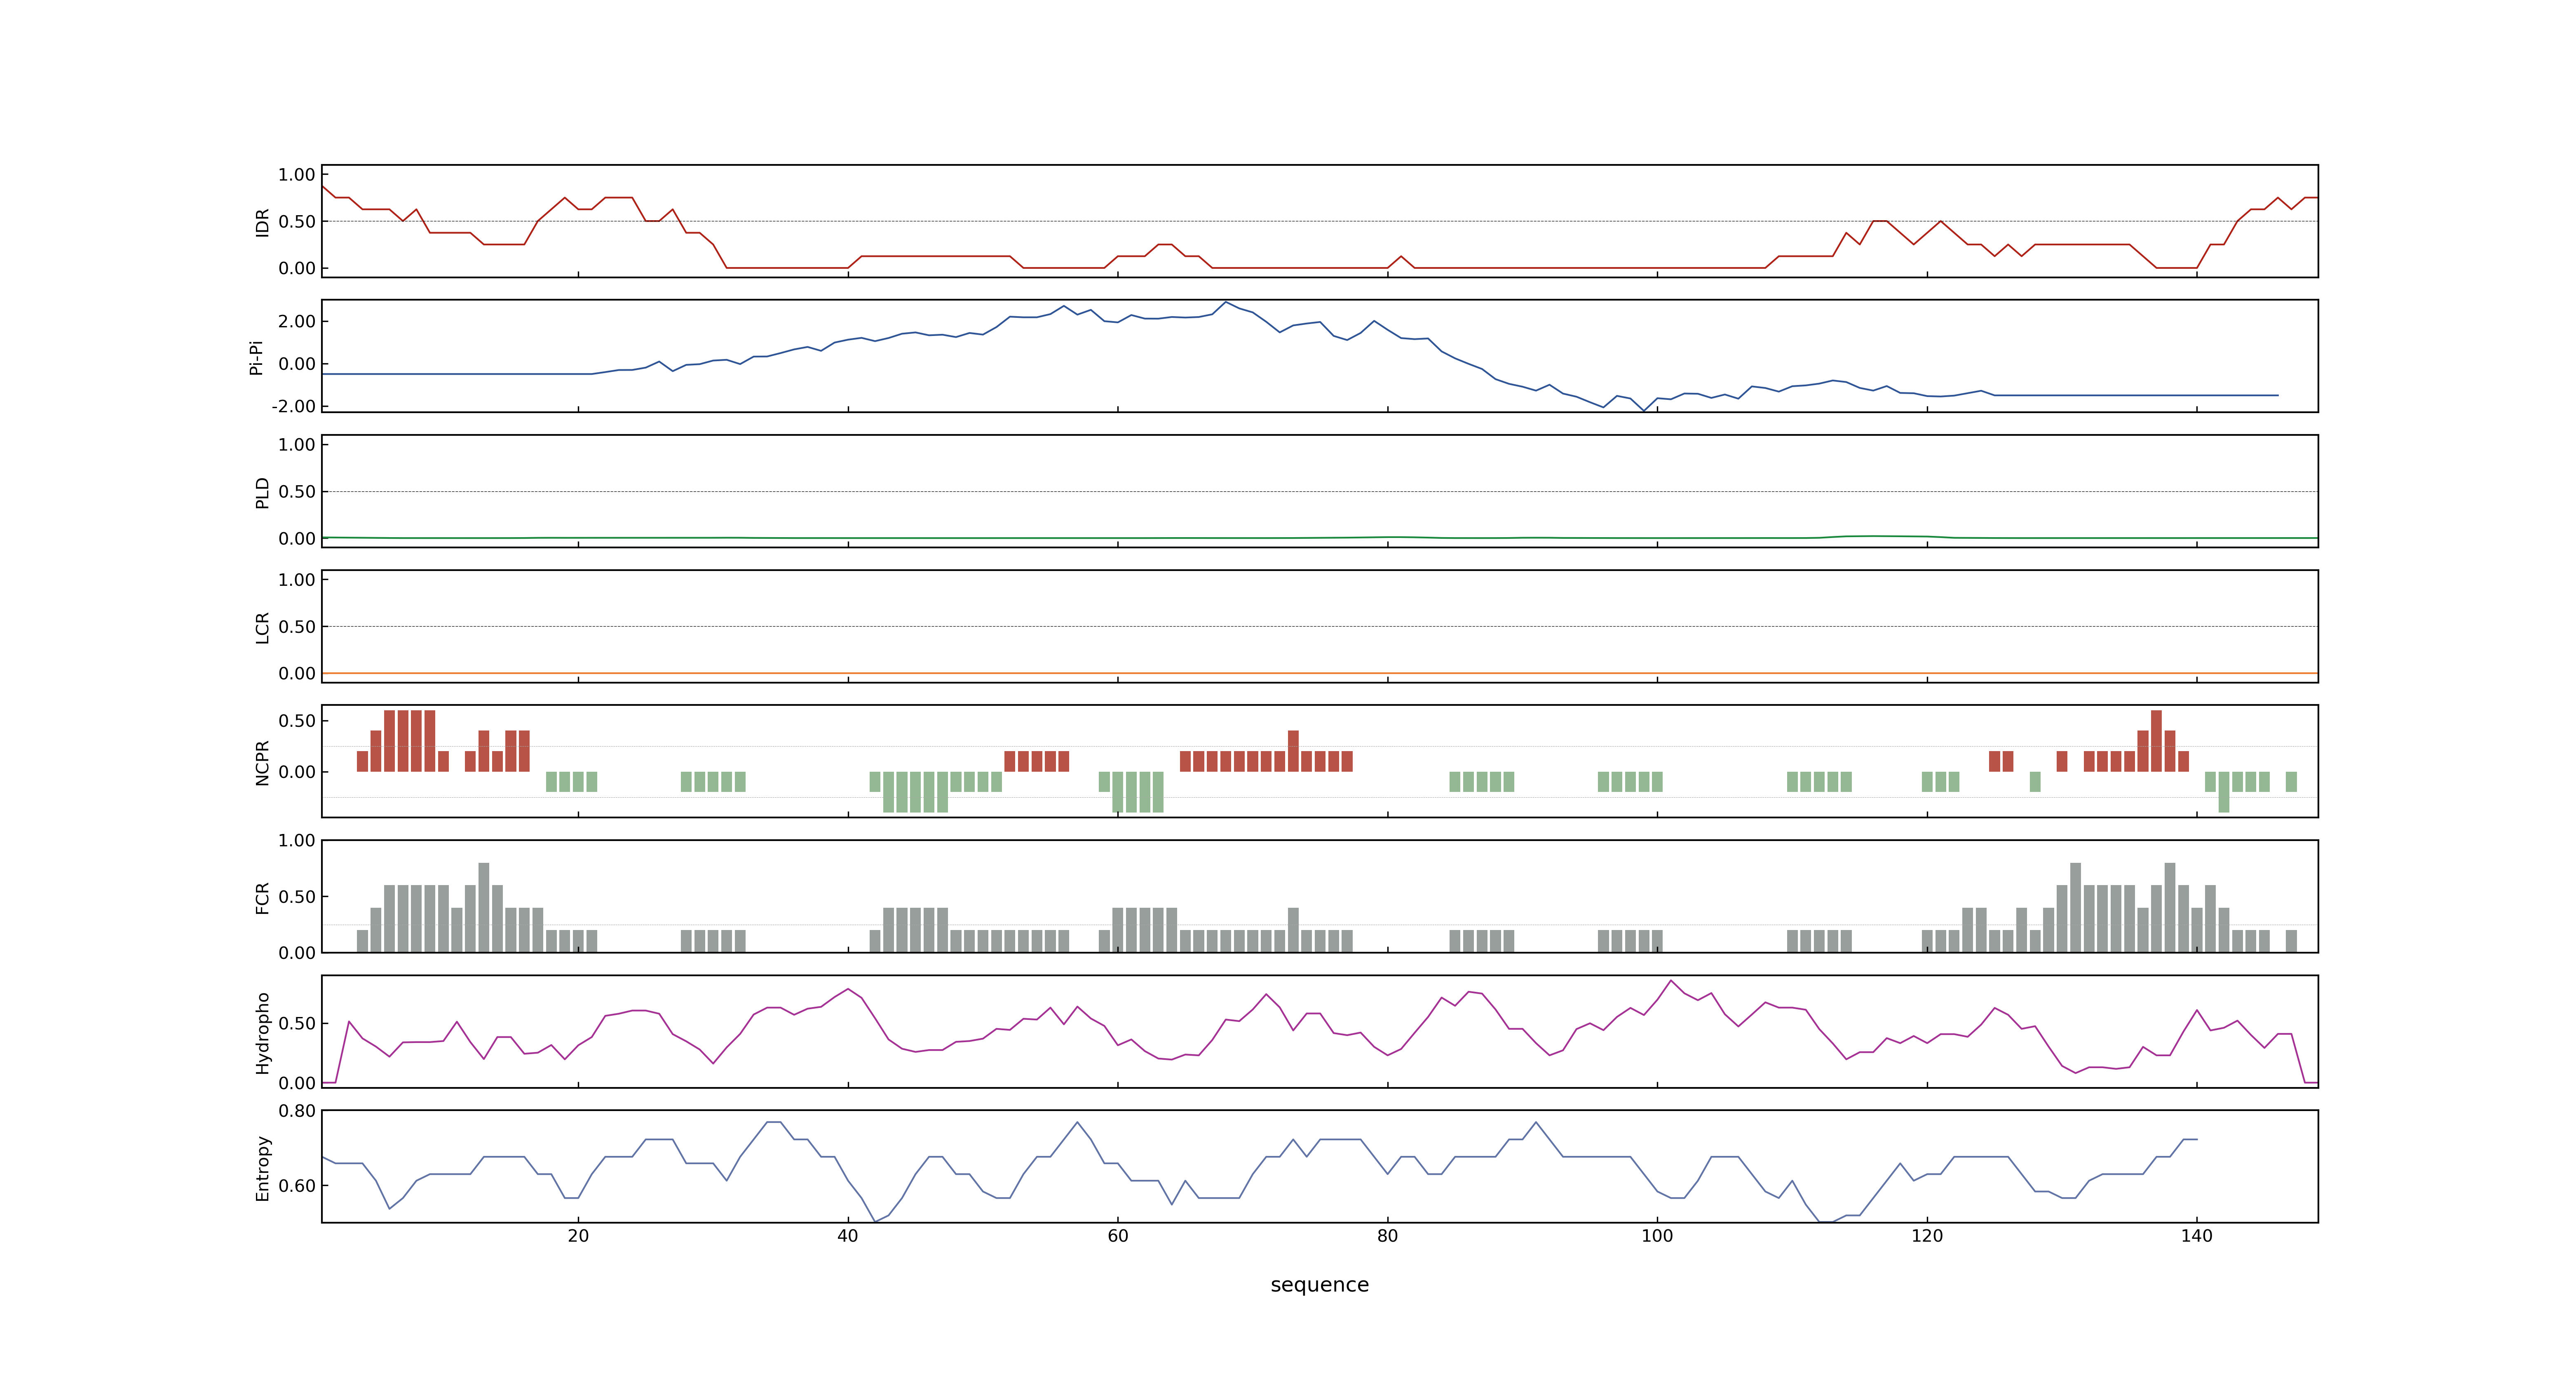Click the x-axis tick label 120
The image size is (2576, 1374).
[1927, 1236]
